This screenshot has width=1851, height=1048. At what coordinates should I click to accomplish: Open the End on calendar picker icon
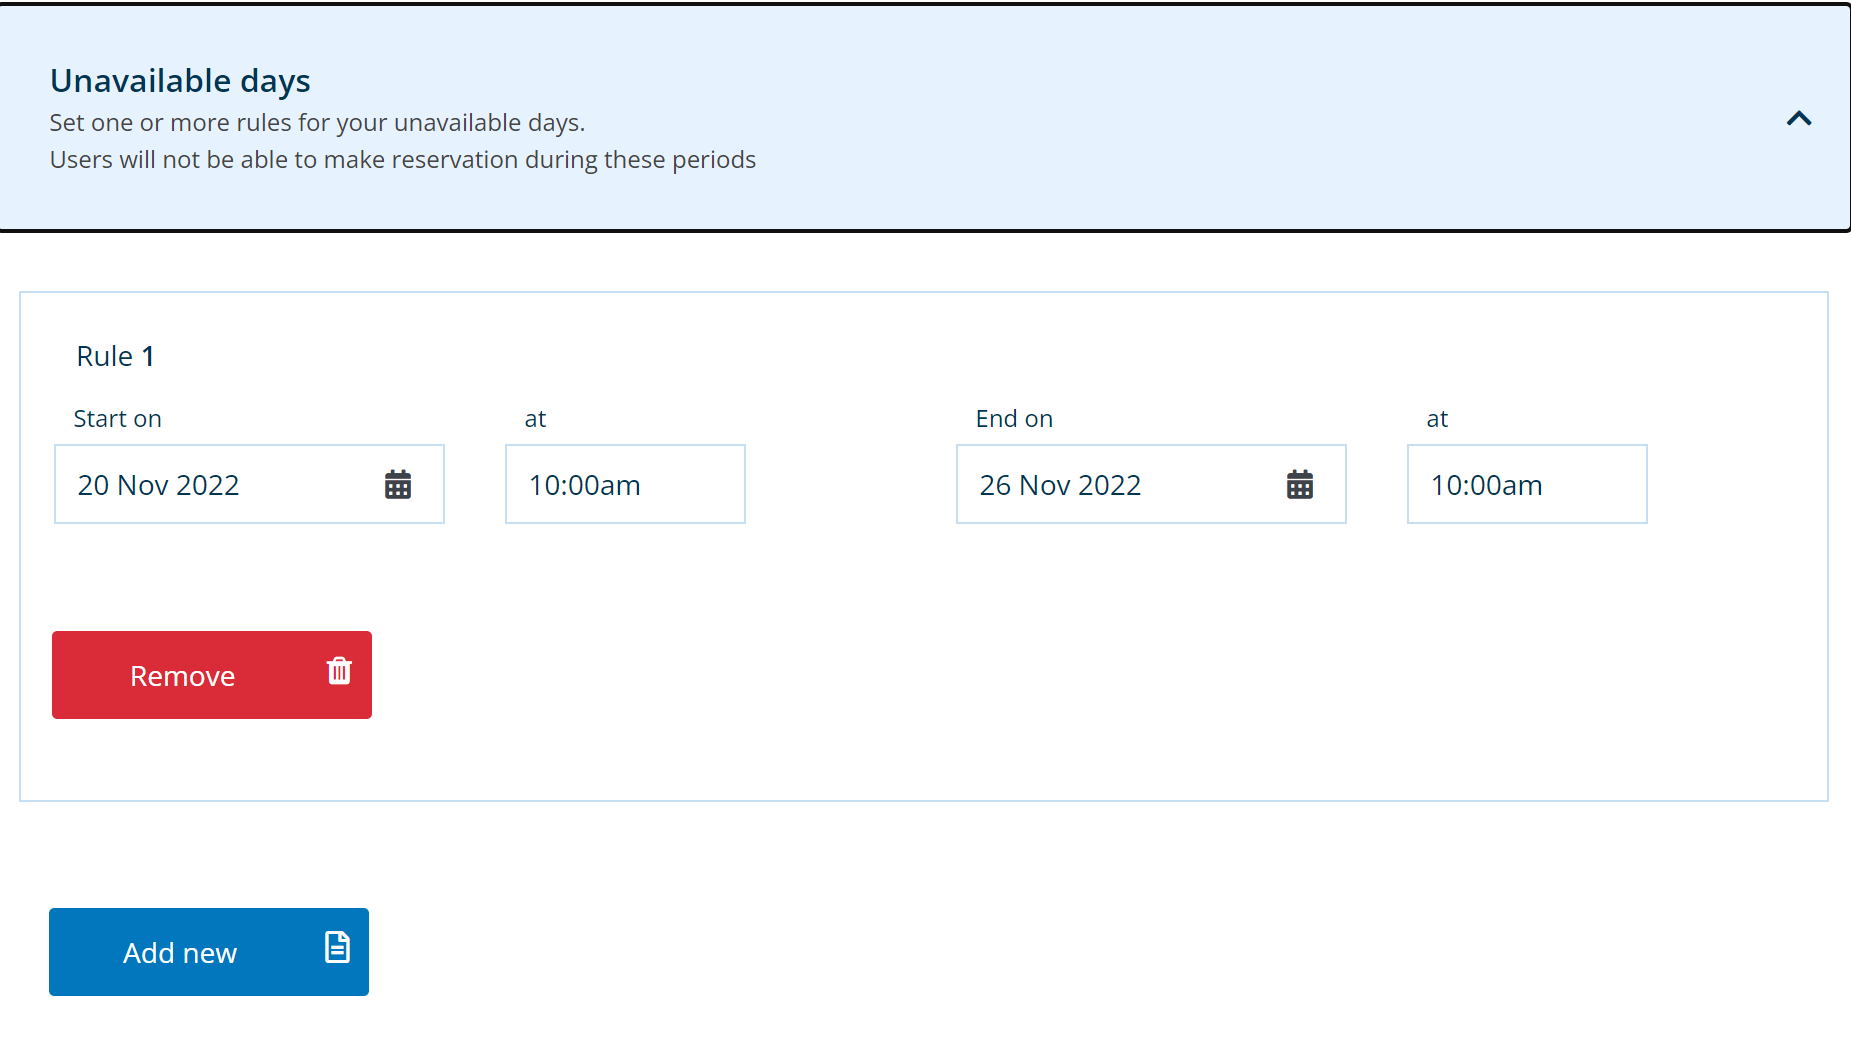click(1300, 485)
